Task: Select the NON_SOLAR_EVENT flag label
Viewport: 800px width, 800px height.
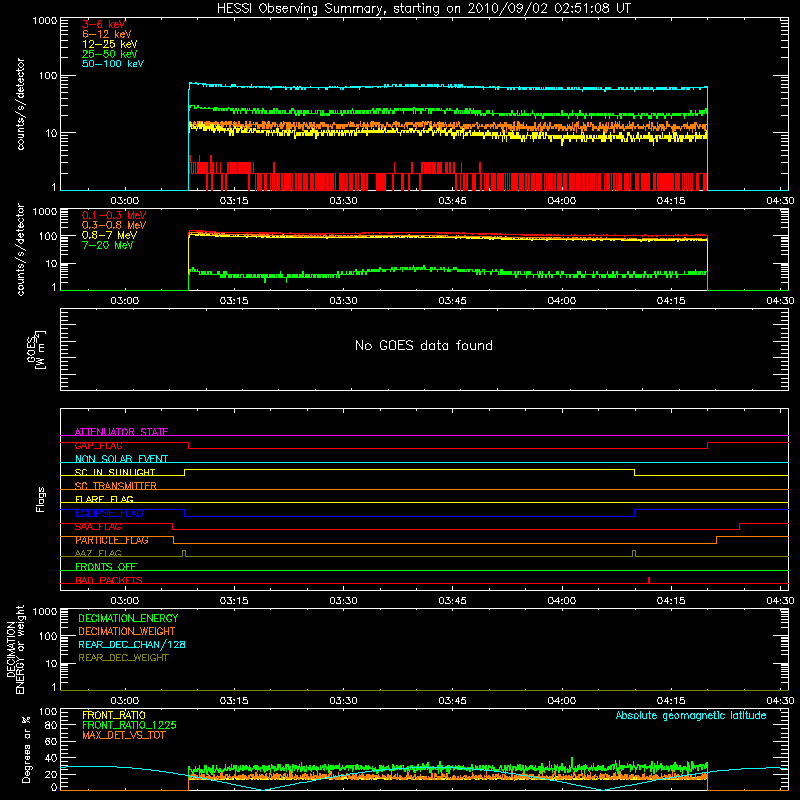Action: [121, 459]
